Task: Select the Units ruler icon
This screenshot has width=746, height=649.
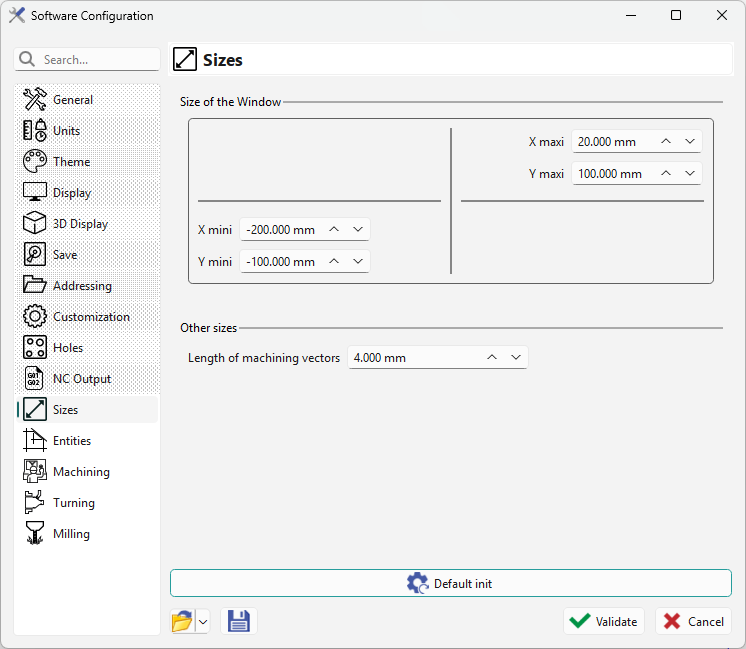Action: (35, 131)
